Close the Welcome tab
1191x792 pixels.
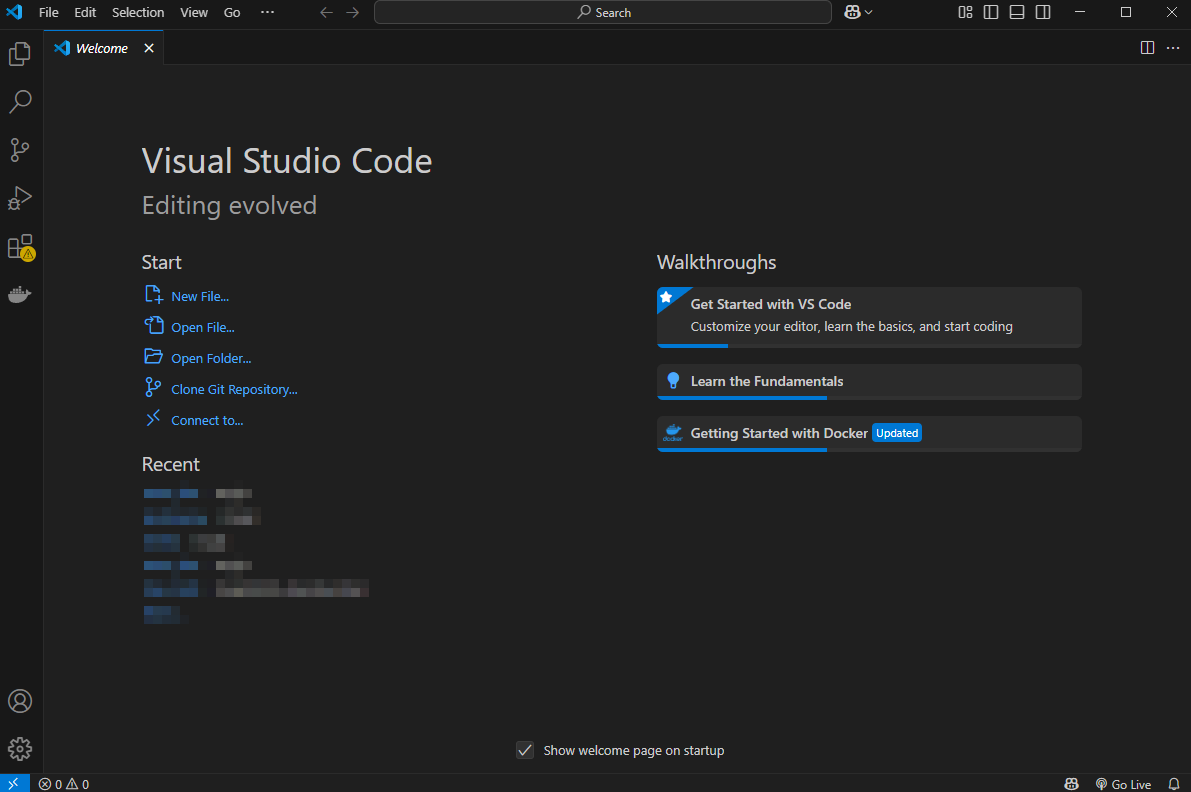click(x=149, y=48)
